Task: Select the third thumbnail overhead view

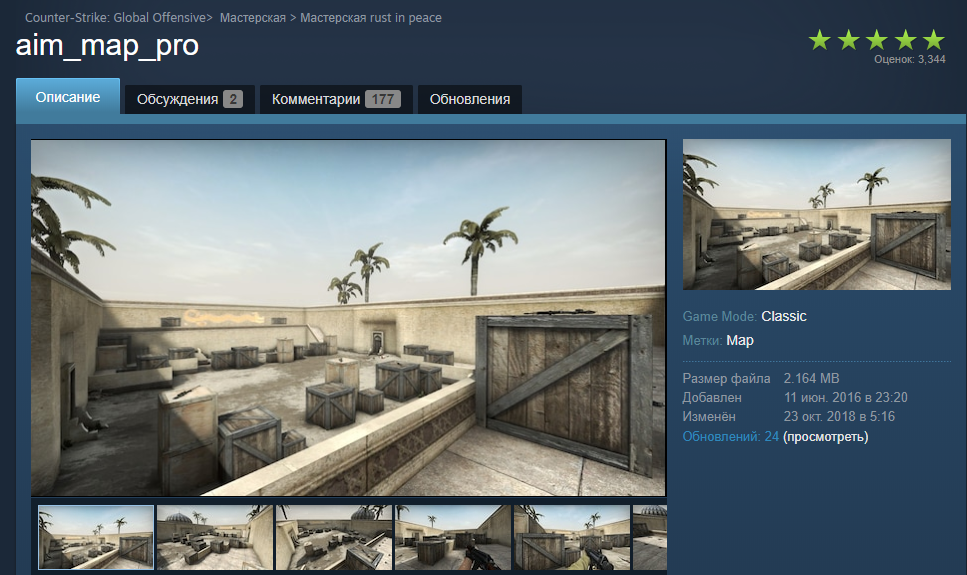Action: pyautogui.click(x=334, y=537)
